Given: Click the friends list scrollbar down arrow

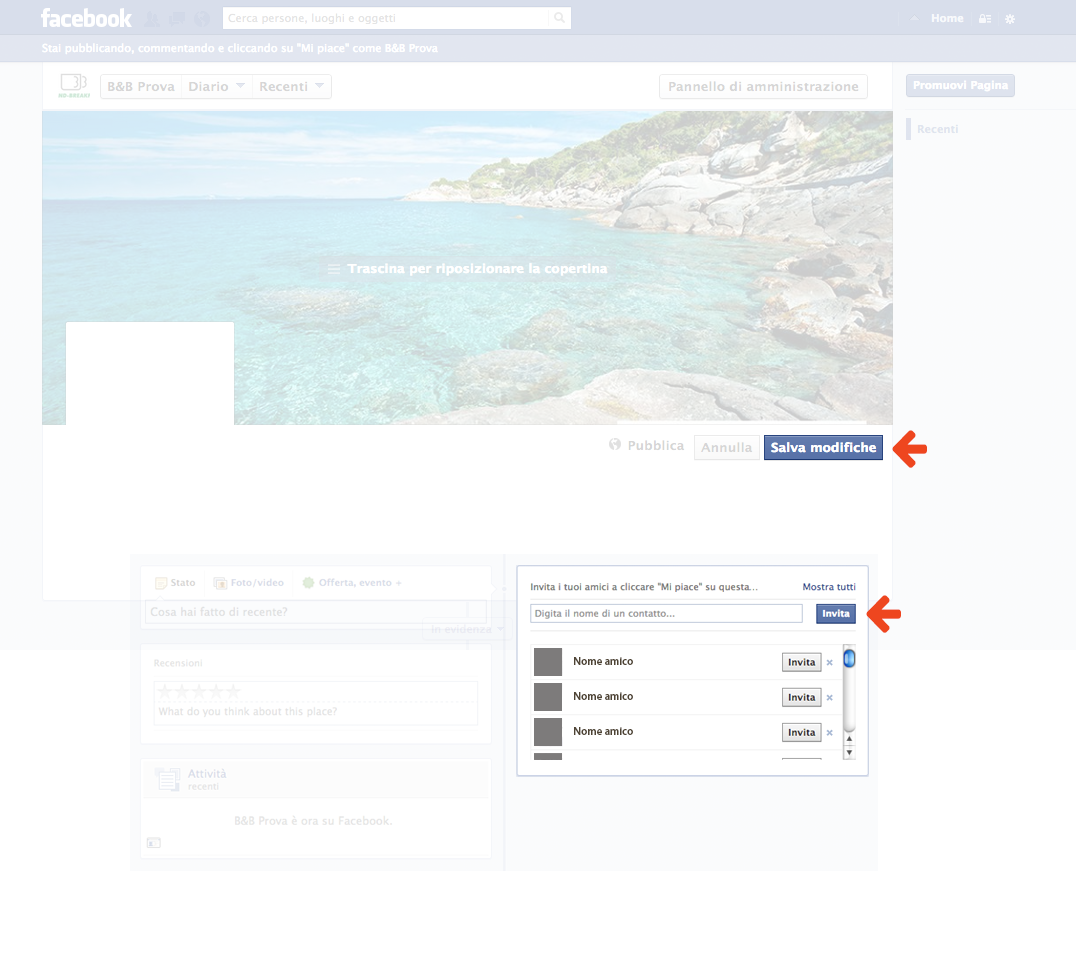Looking at the screenshot, I should 849,752.
